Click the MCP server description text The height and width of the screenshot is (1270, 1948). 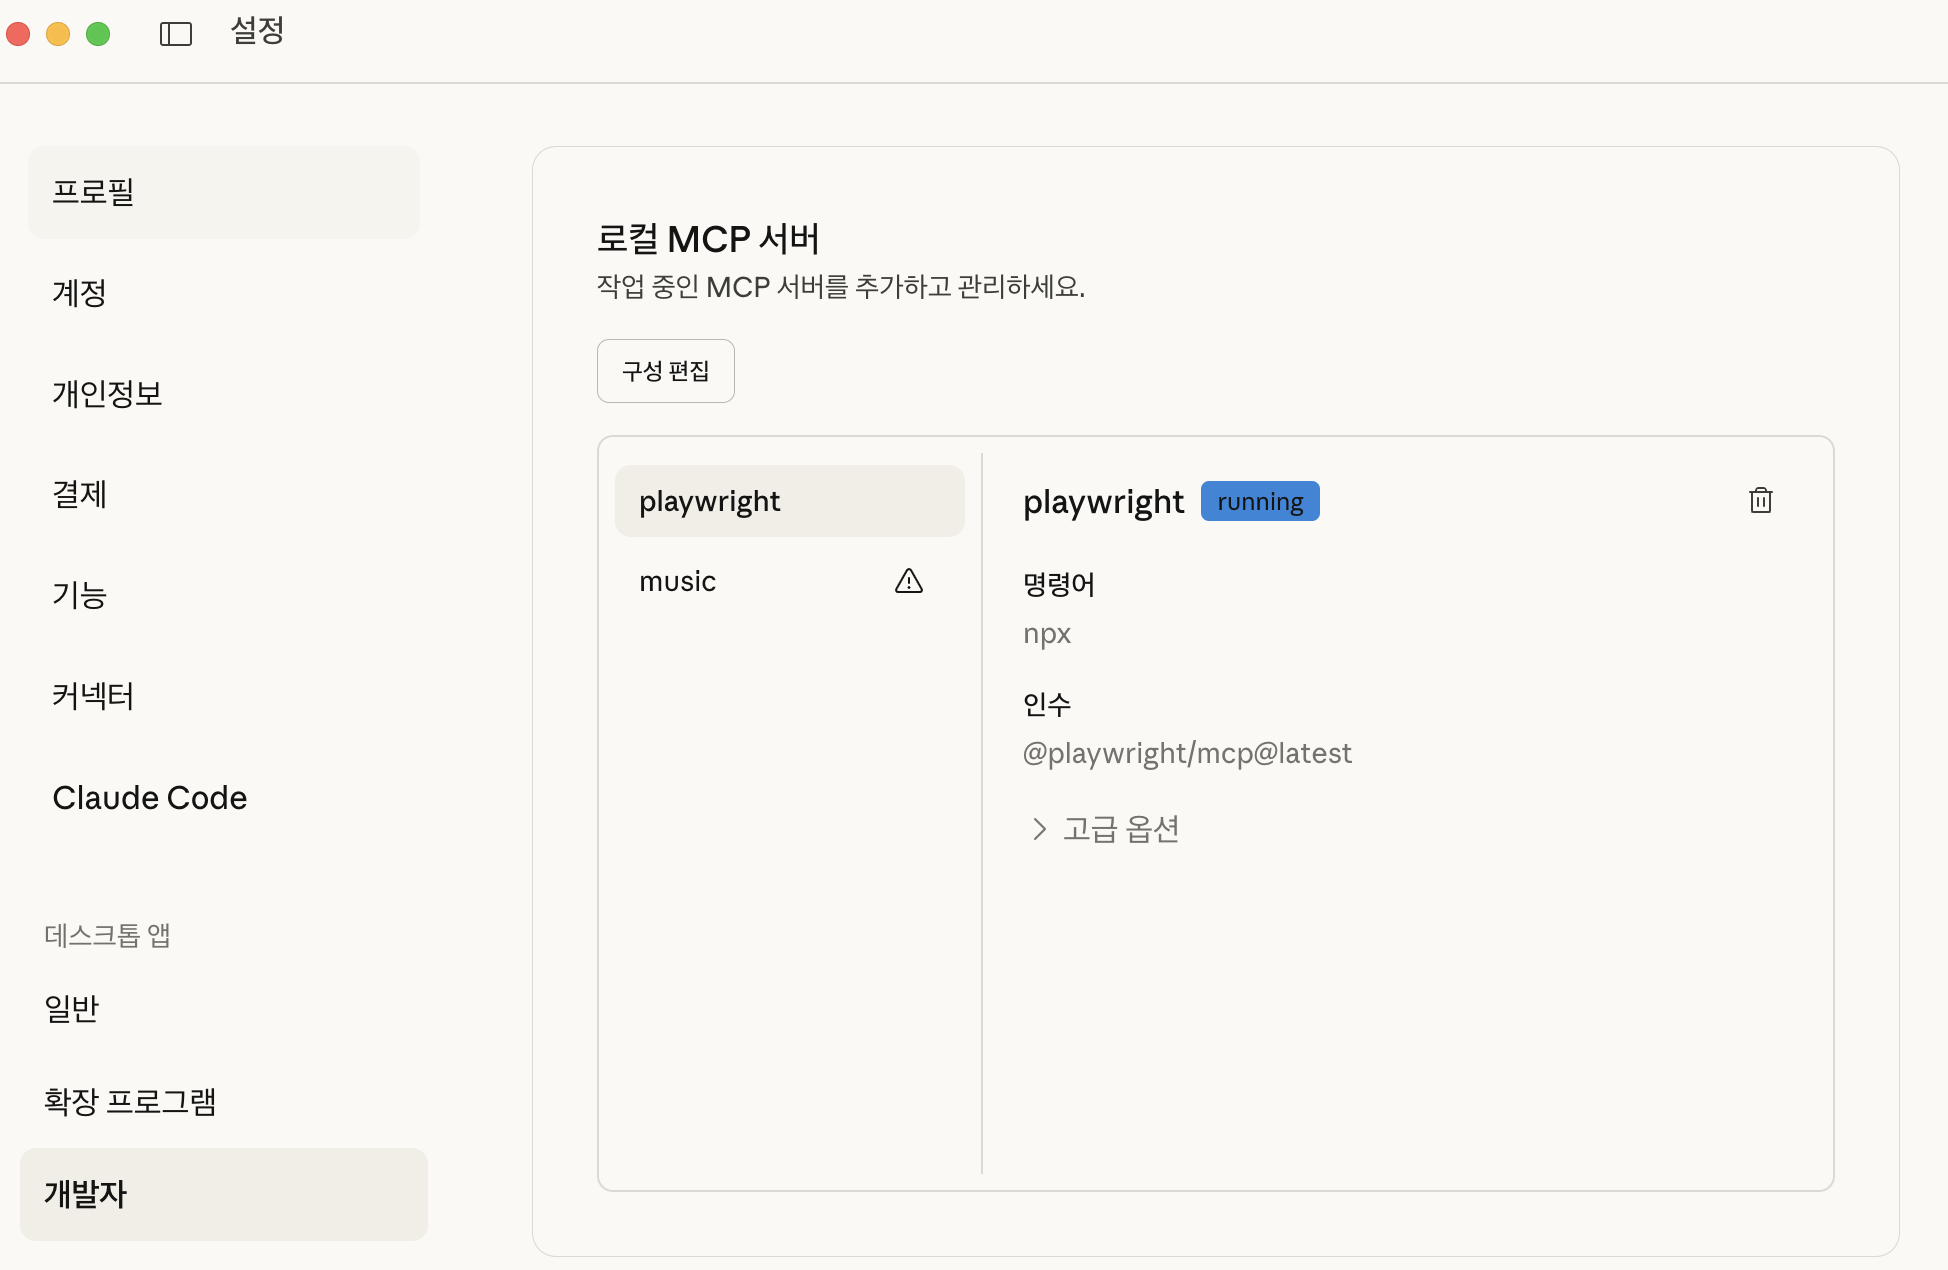coord(841,287)
